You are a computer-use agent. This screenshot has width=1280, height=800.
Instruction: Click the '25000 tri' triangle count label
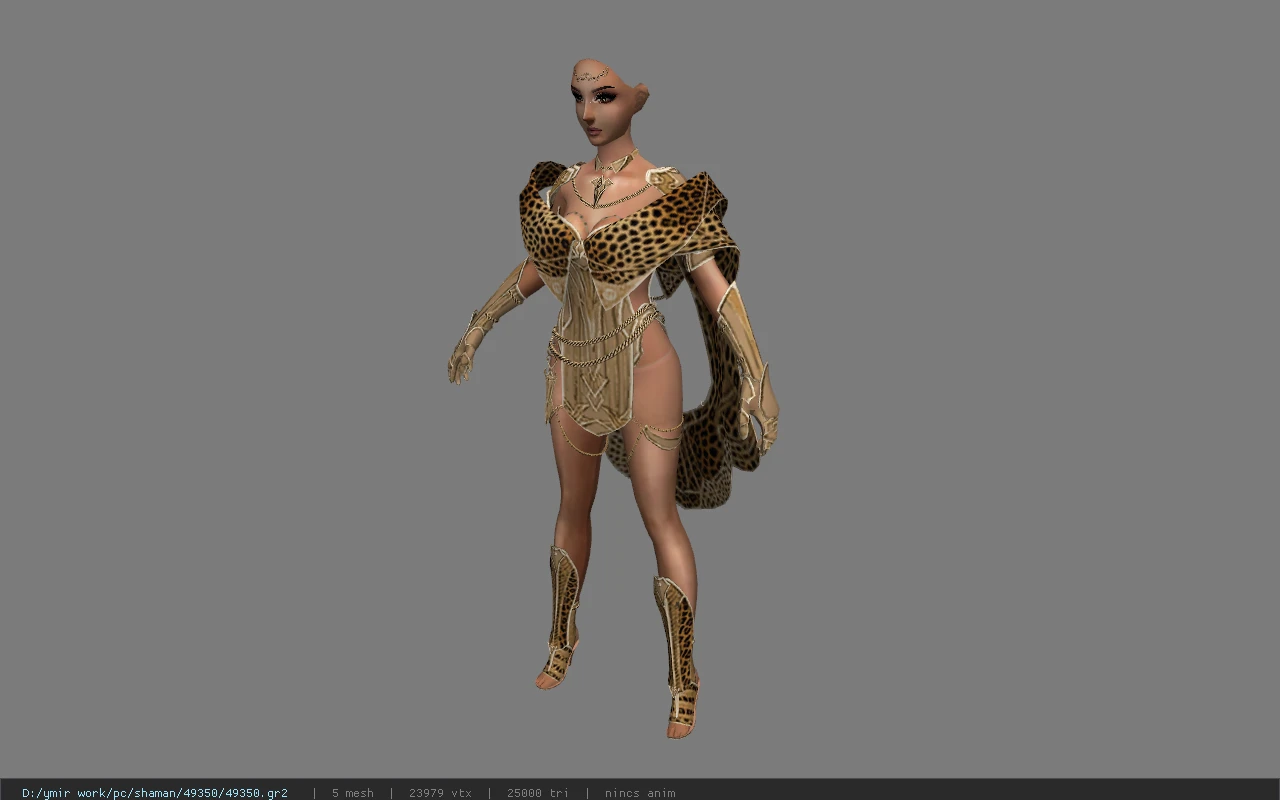coord(538,793)
